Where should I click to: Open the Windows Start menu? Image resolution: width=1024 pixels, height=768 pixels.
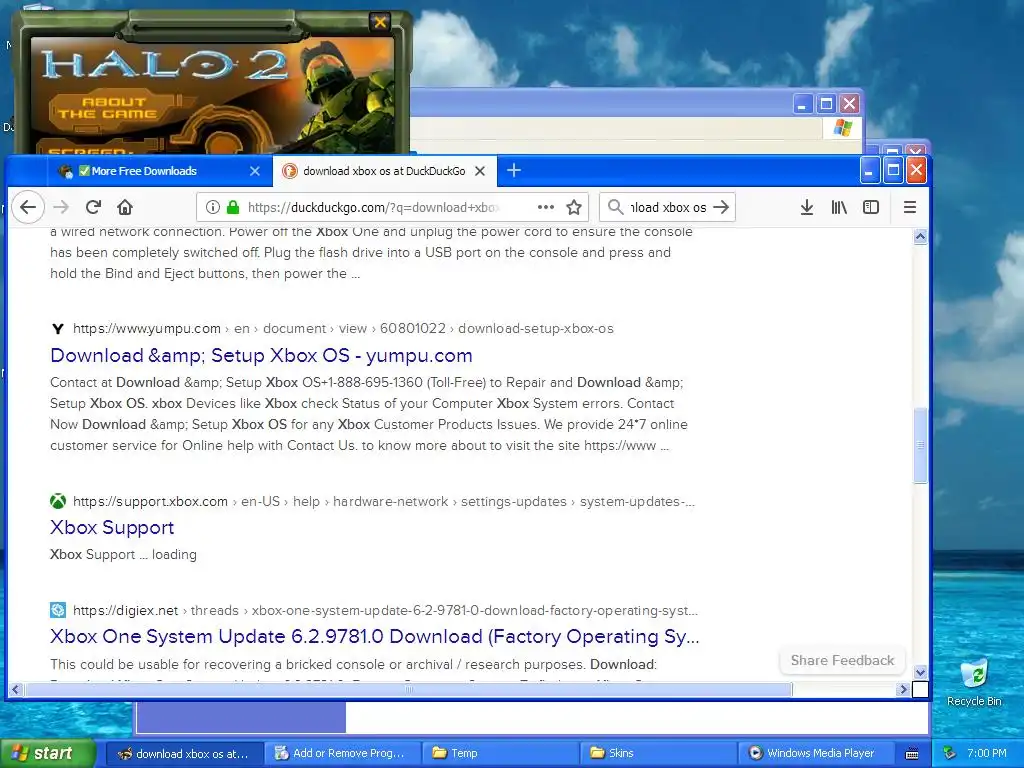click(x=47, y=753)
